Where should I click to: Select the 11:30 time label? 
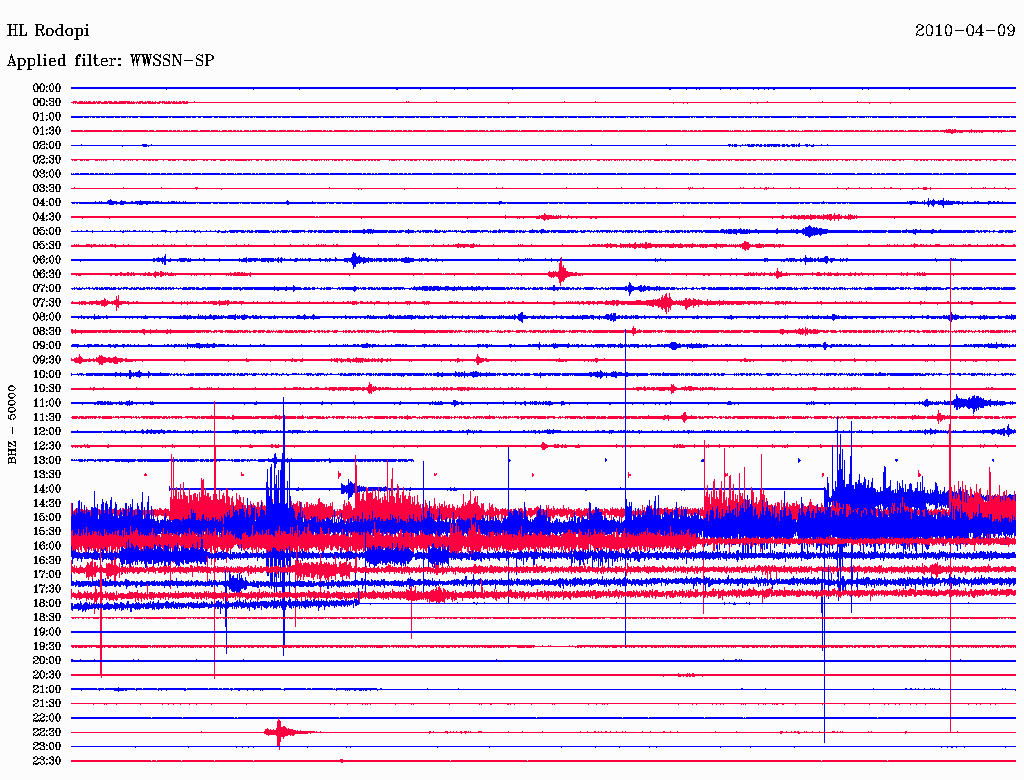click(x=47, y=417)
